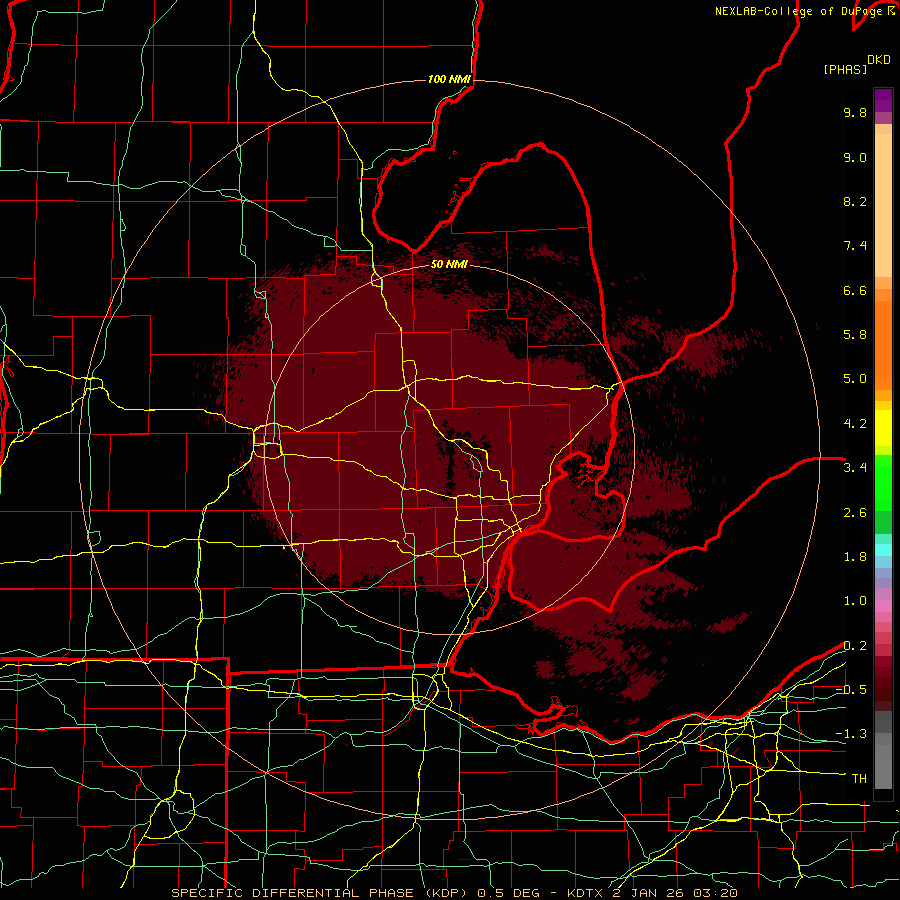The width and height of the screenshot is (900, 900).
Task: Click the 6.6 scale value
Action: click(x=855, y=290)
